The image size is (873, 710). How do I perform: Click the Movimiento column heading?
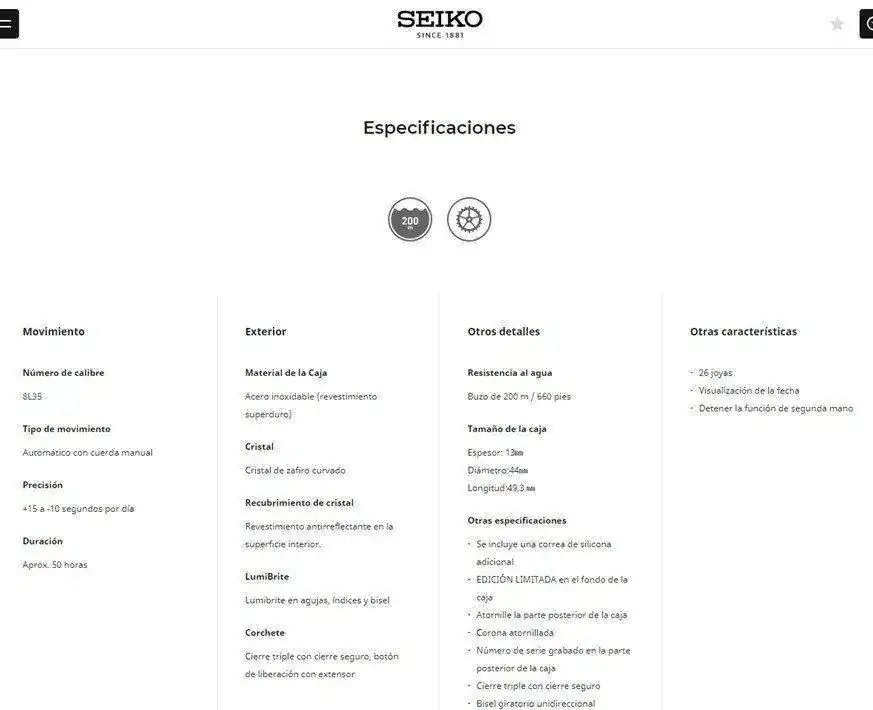coord(53,331)
